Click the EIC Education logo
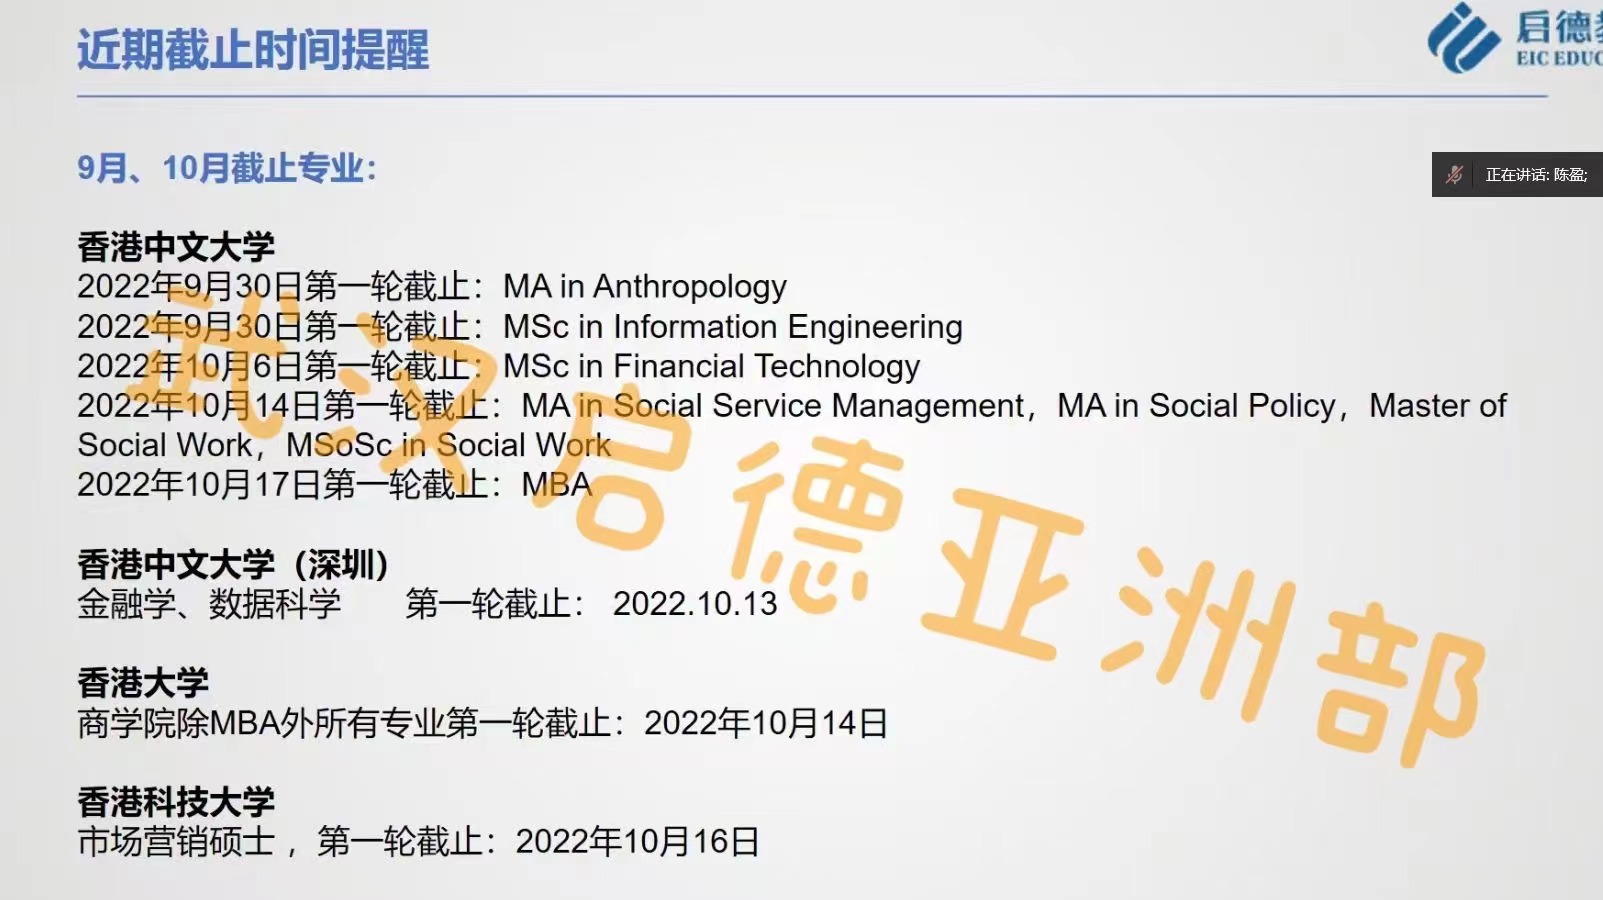 coord(1514,38)
